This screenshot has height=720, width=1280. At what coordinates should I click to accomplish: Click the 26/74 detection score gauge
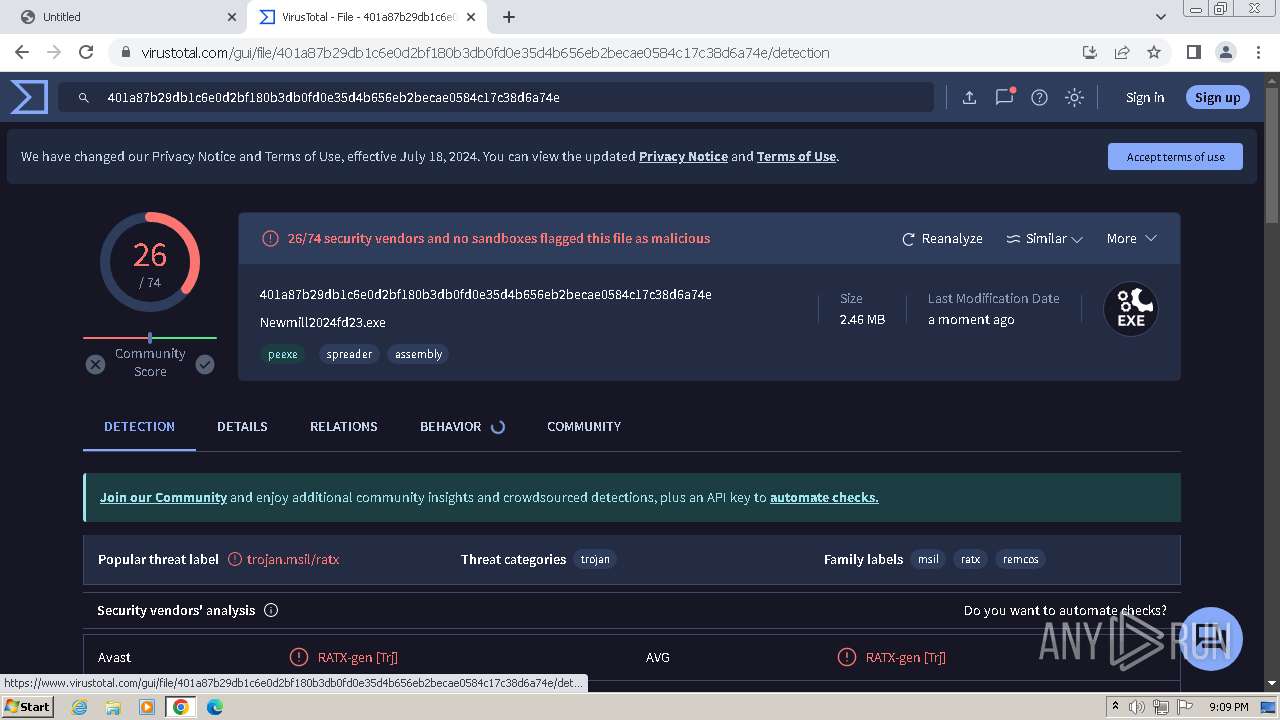click(x=150, y=263)
